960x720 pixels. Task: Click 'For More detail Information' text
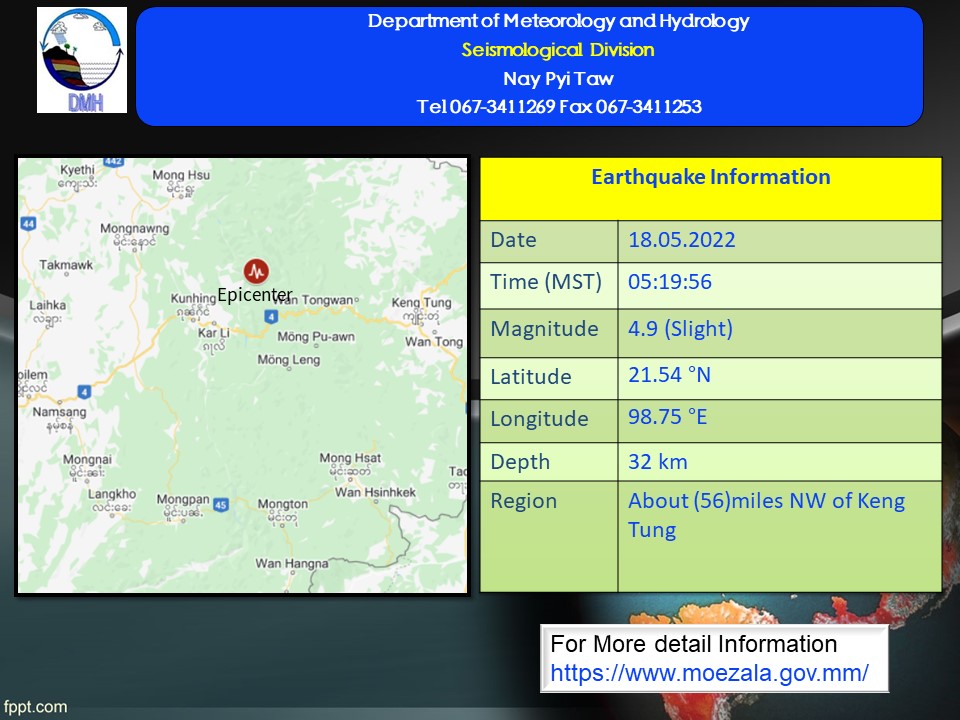[x=694, y=644]
